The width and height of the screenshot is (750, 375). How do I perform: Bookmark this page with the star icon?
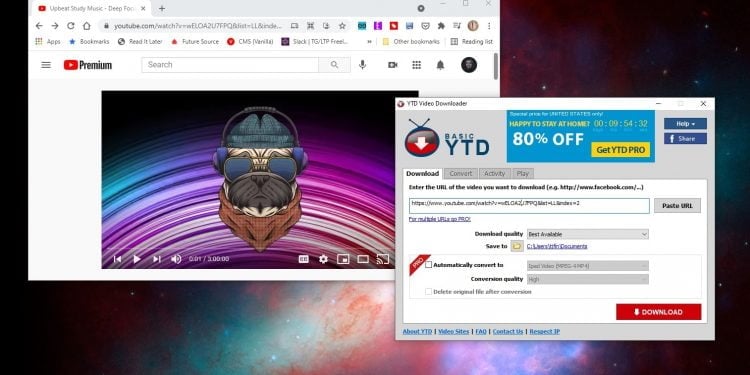pyautogui.click(x=342, y=26)
